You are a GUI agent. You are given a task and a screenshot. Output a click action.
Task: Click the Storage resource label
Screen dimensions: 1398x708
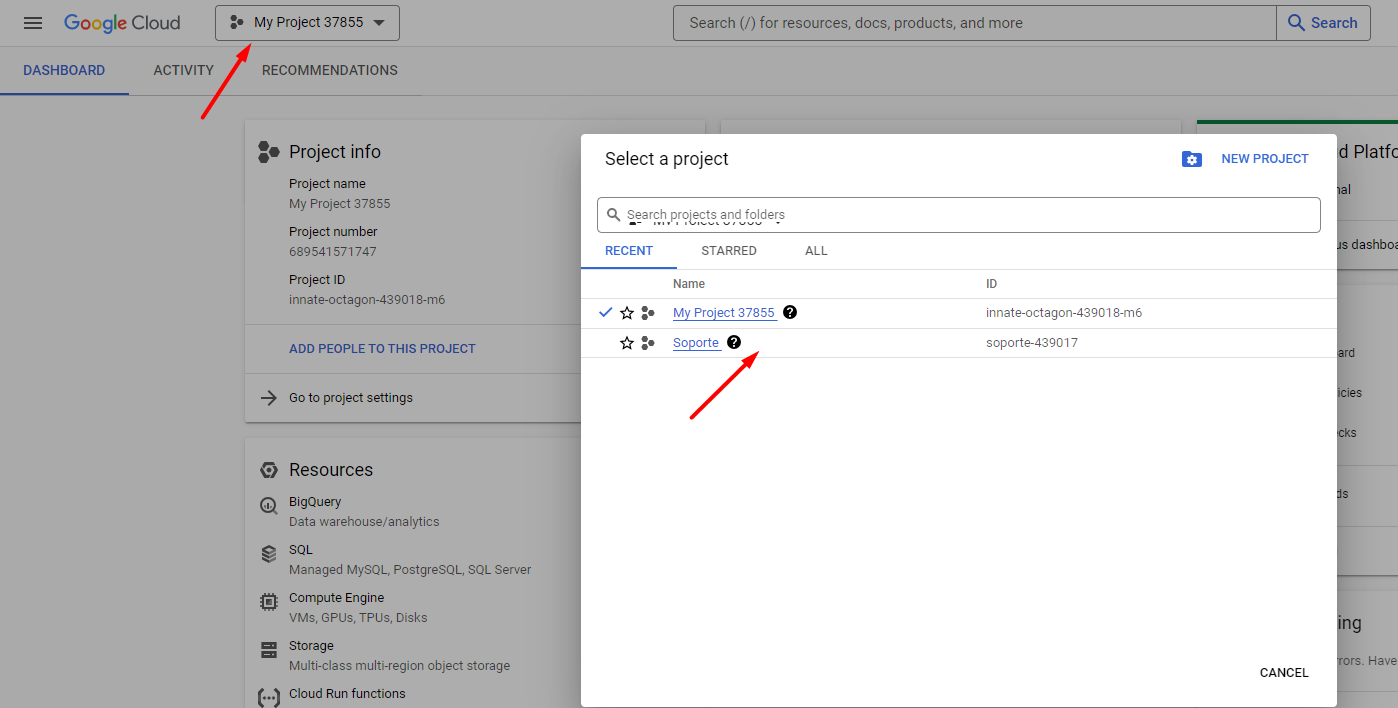pyautogui.click(x=311, y=646)
